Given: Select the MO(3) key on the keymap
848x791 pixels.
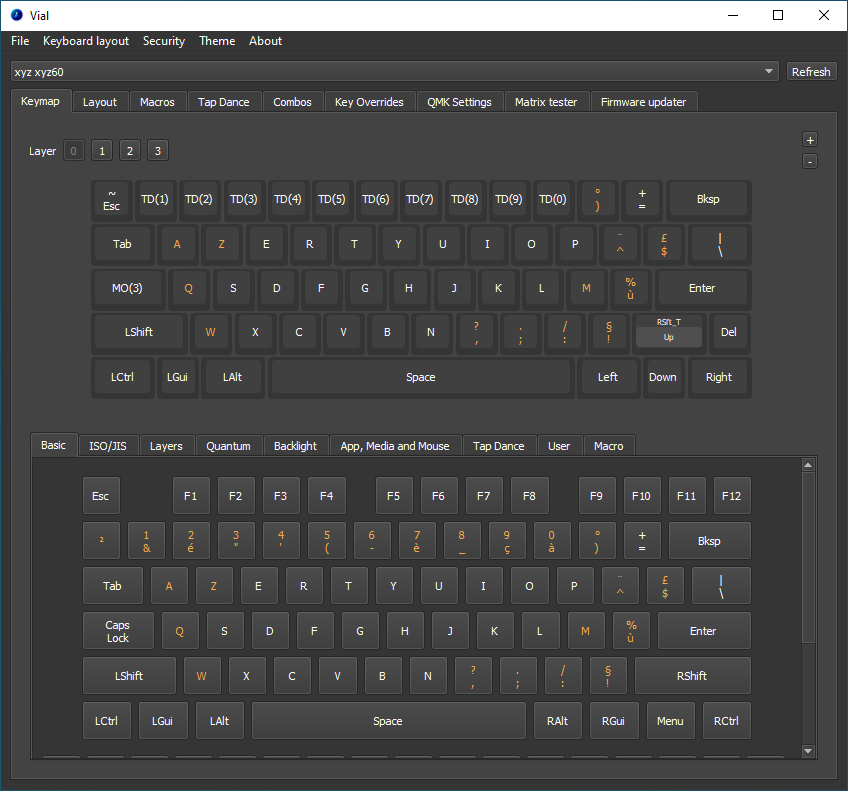Looking at the screenshot, I should (x=127, y=288).
